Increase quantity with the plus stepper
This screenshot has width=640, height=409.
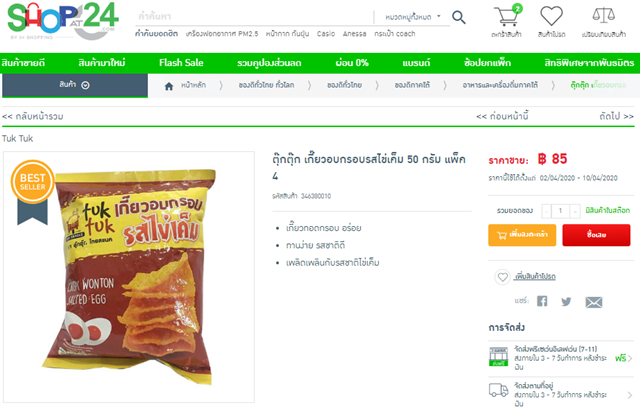click(x=575, y=211)
